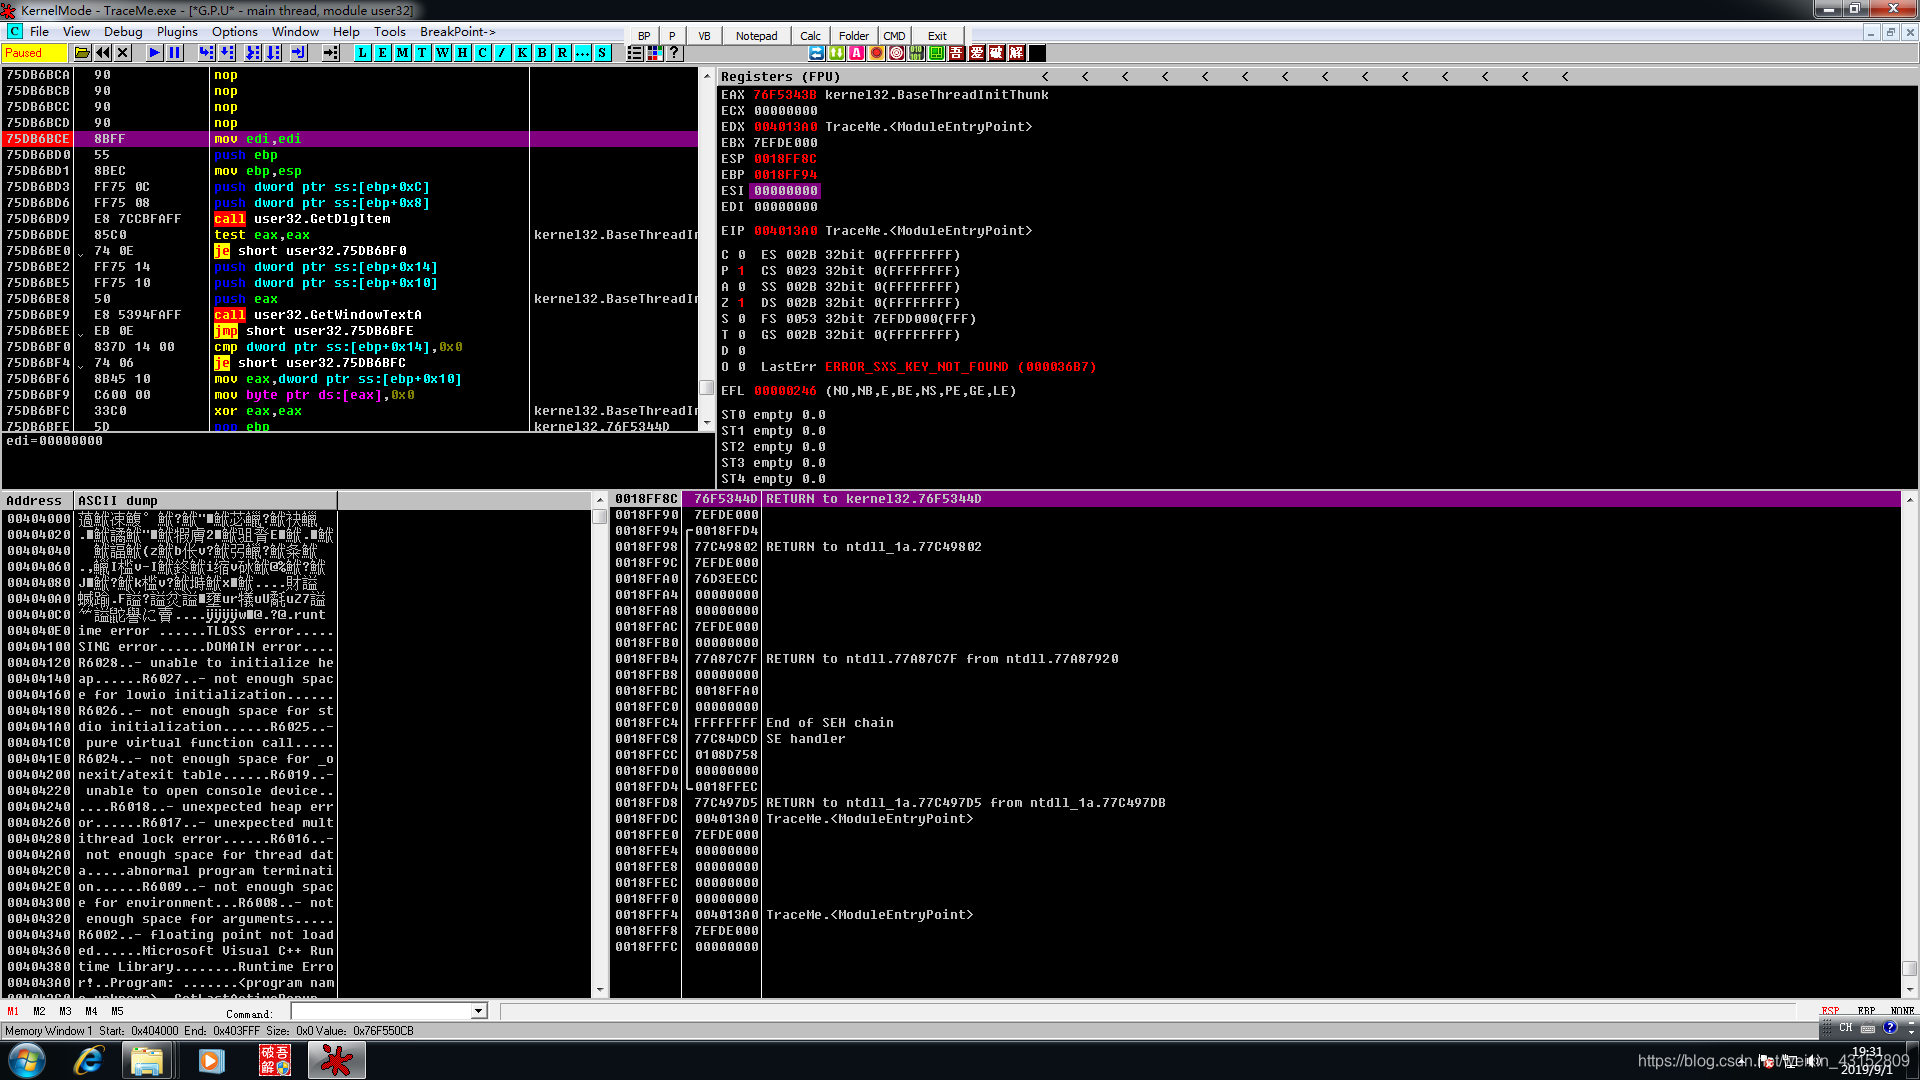Switch to memory window M5

click(117, 1011)
